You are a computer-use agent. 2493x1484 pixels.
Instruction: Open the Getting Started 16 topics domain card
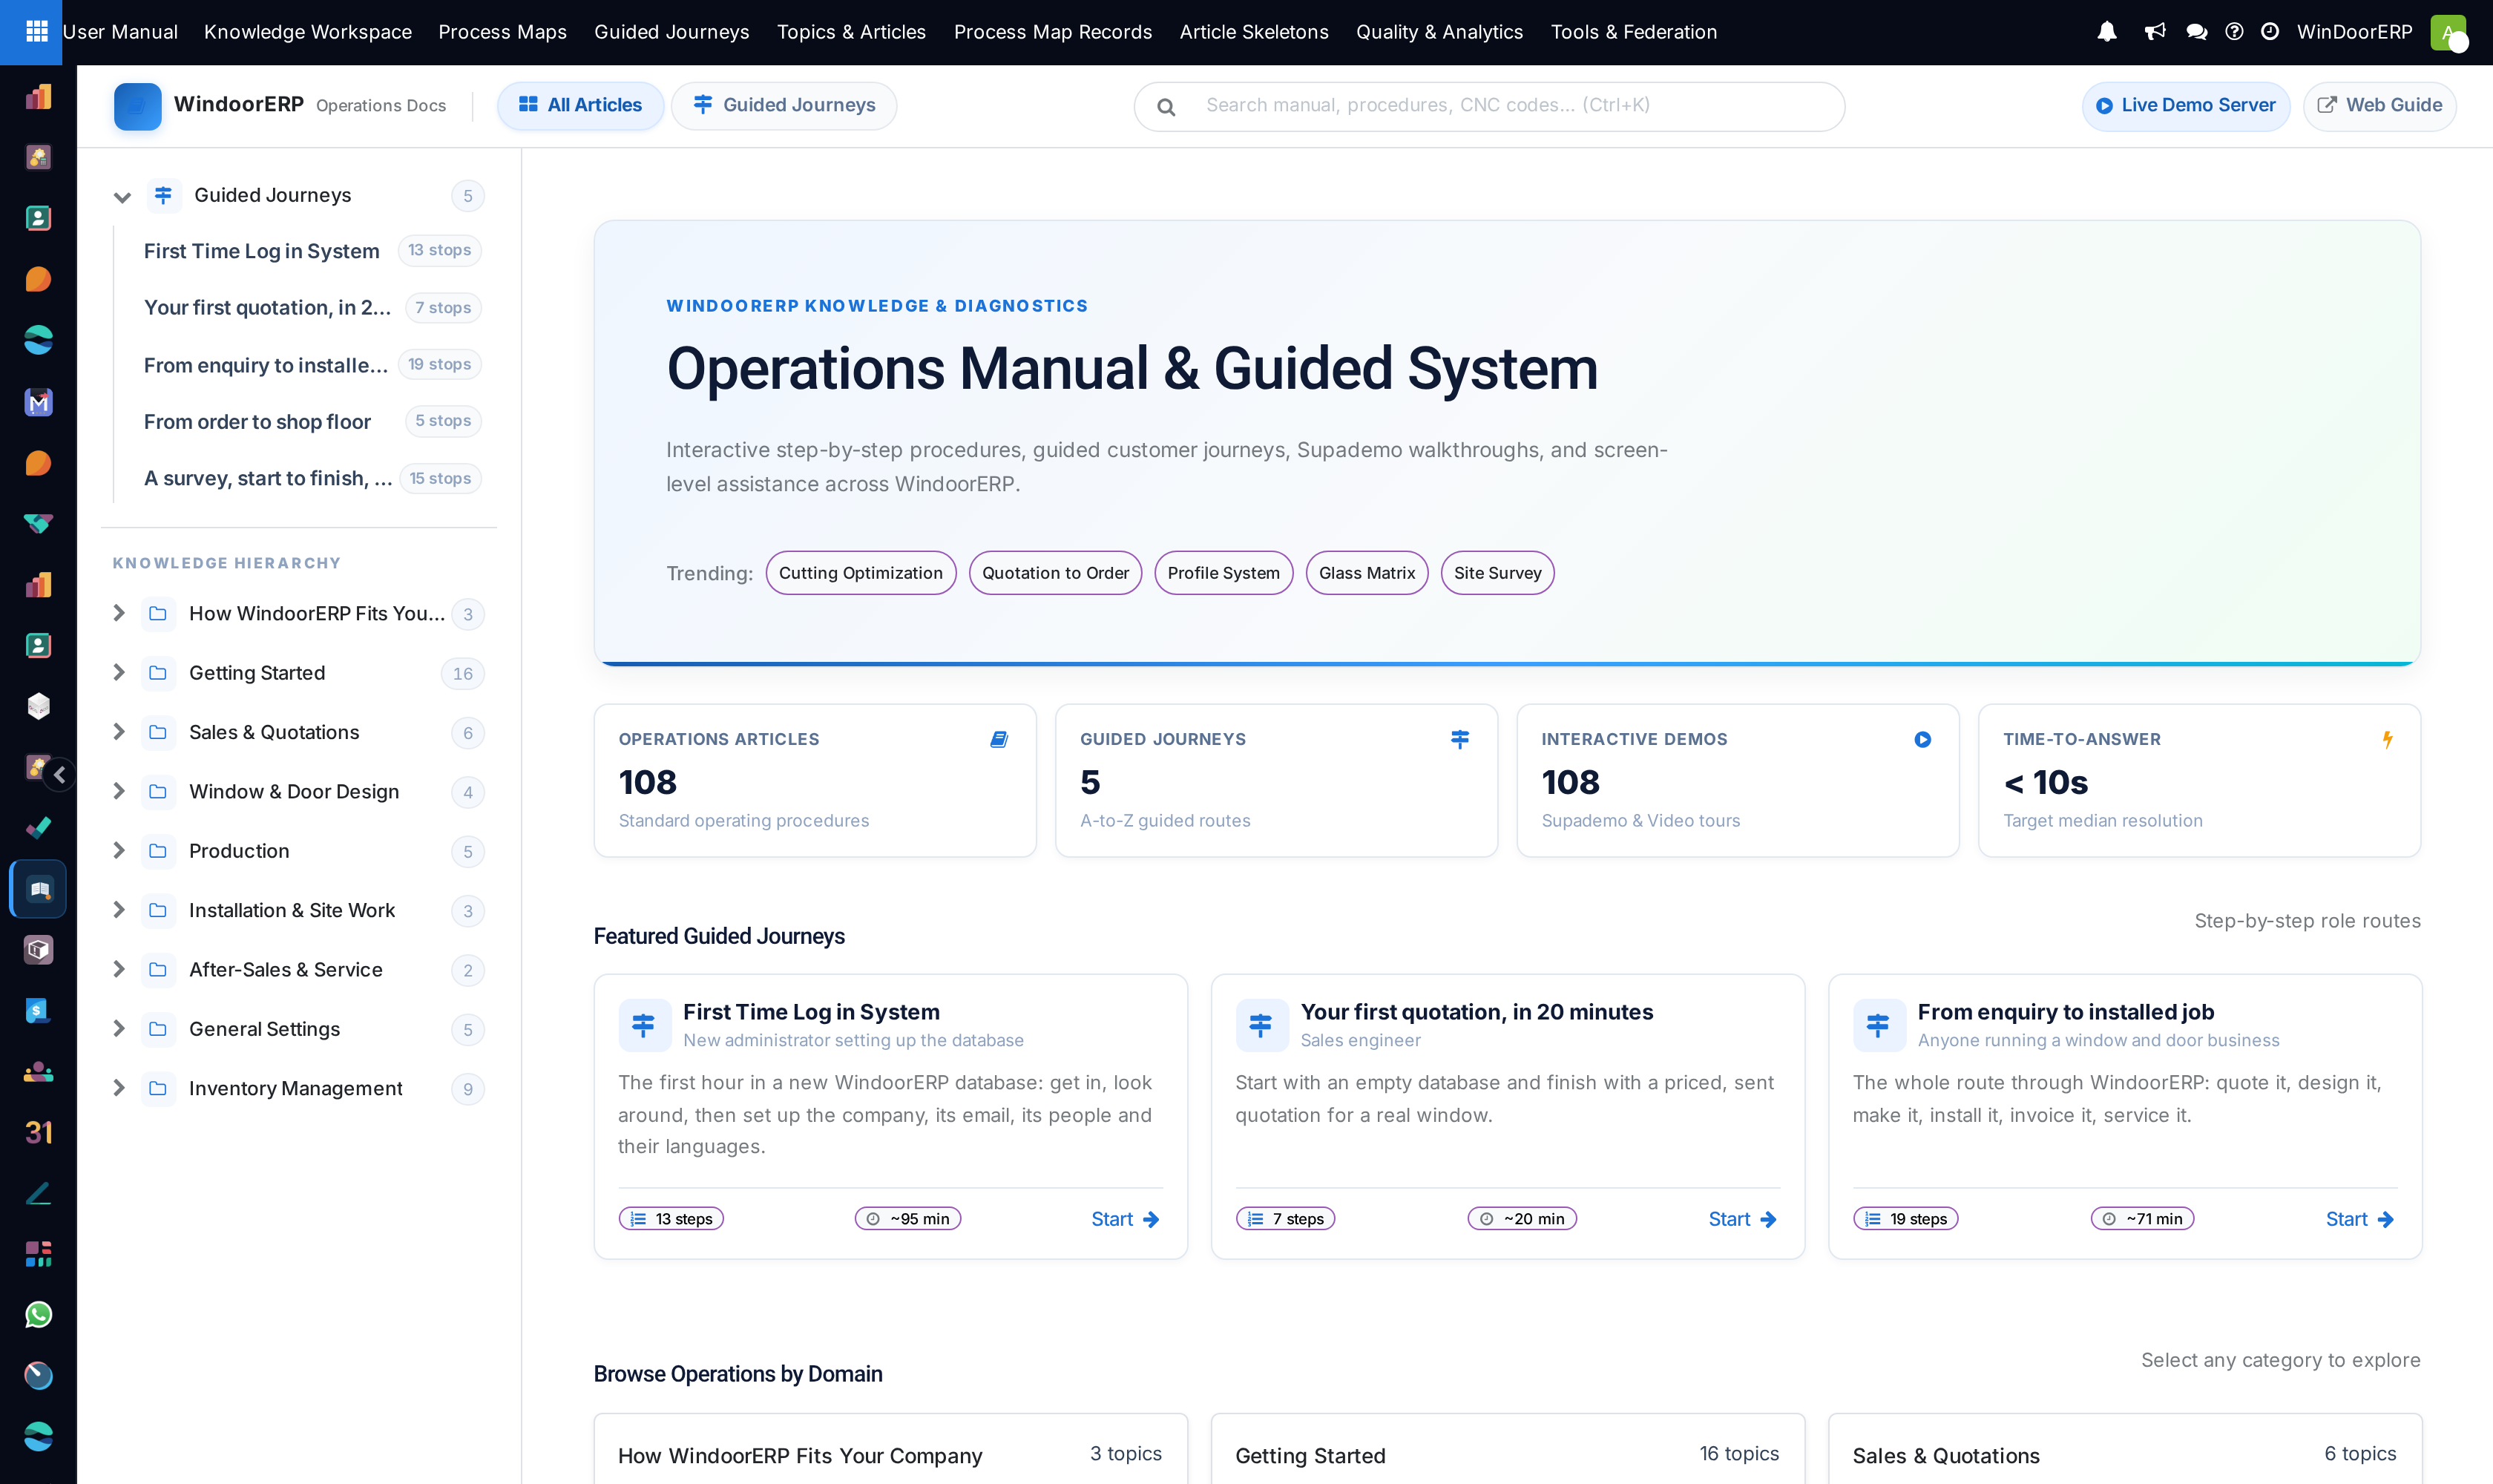point(1507,1449)
